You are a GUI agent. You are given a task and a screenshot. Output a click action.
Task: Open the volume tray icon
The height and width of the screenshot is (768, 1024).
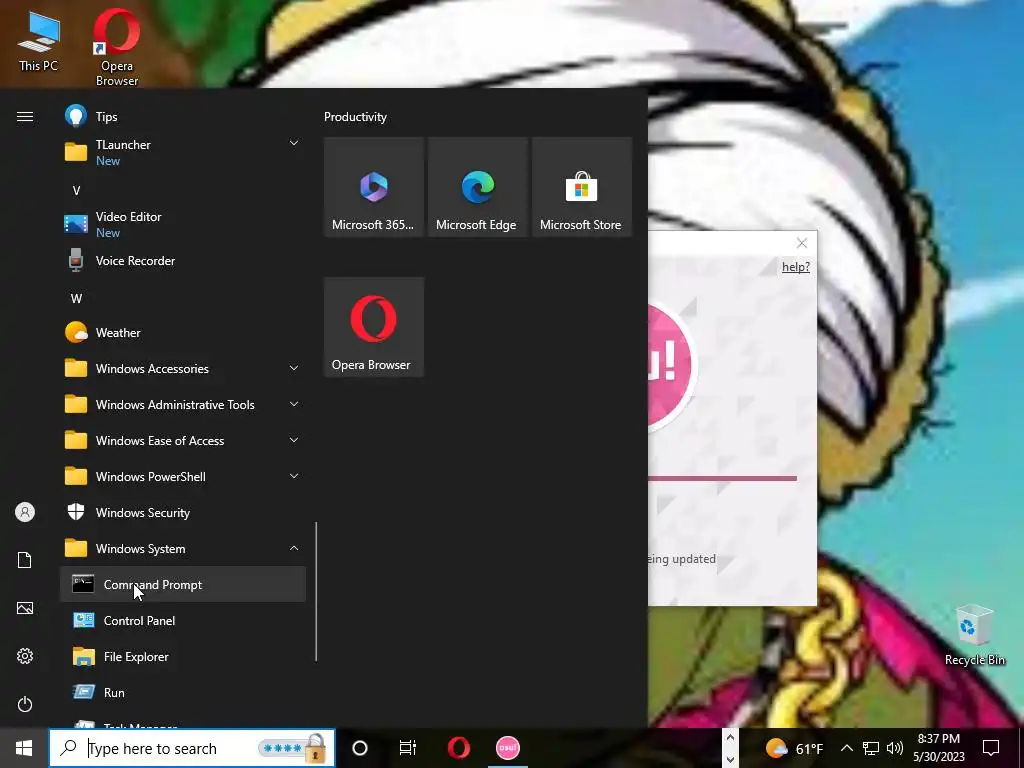895,748
